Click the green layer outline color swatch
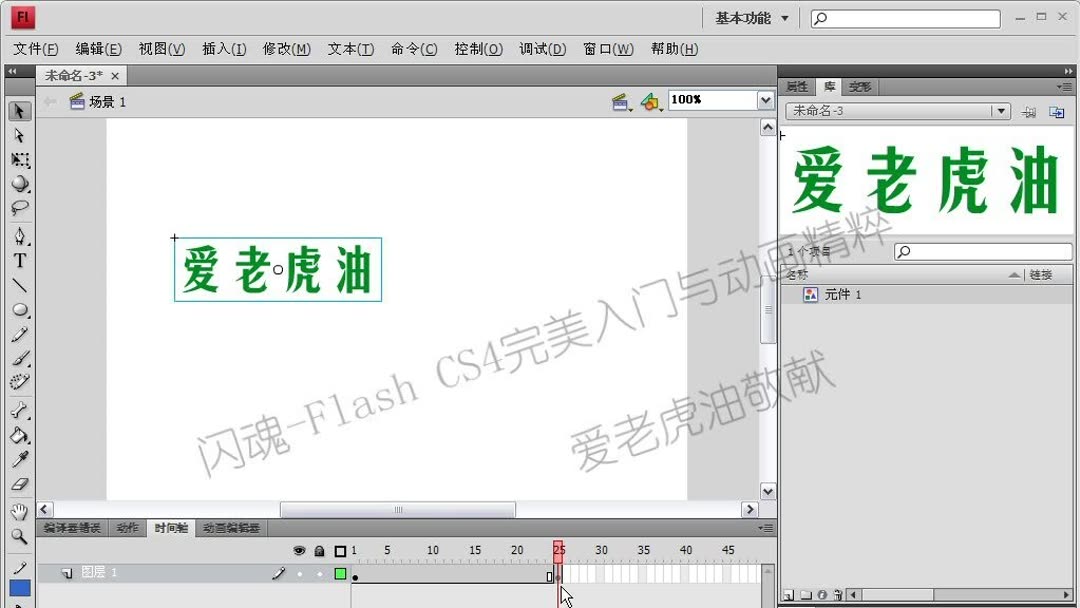This screenshot has width=1080, height=608. [x=339, y=572]
